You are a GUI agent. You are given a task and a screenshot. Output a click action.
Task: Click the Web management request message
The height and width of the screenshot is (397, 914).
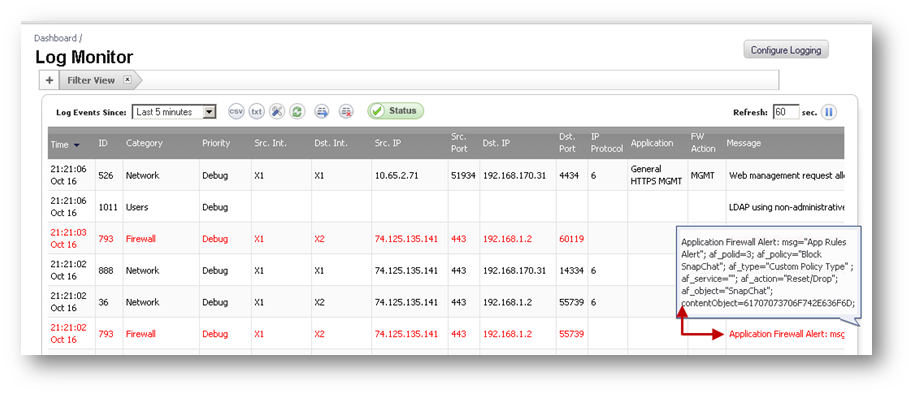point(786,175)
